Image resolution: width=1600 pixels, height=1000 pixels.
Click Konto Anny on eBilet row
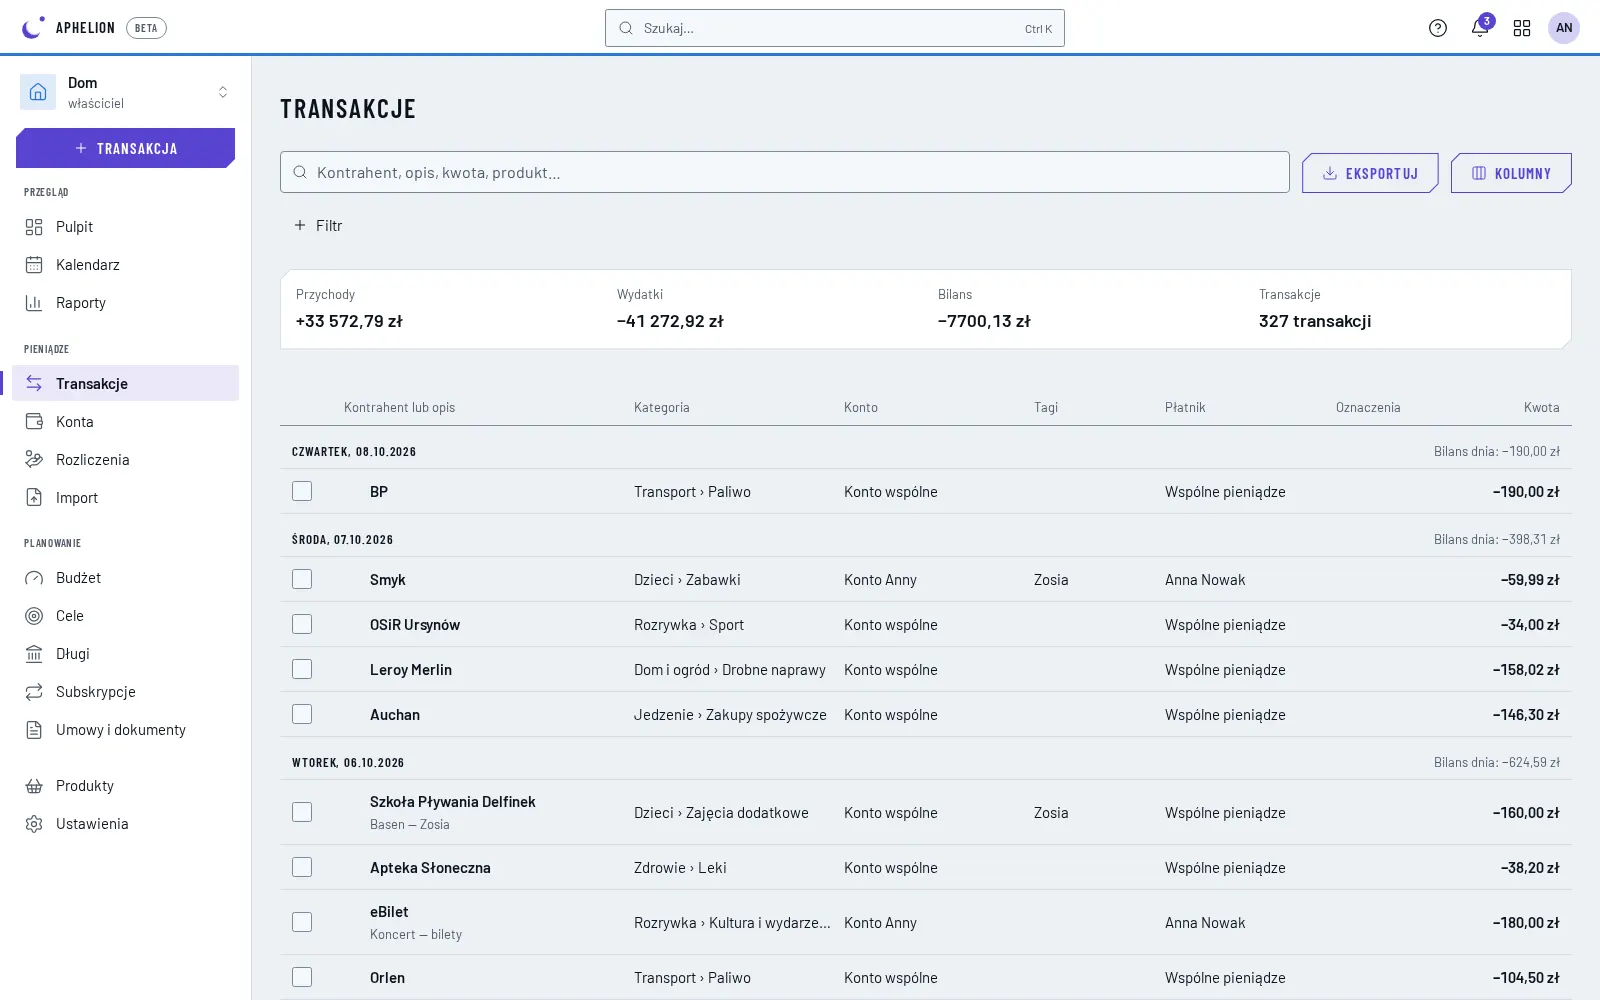[x=880, y=923]
